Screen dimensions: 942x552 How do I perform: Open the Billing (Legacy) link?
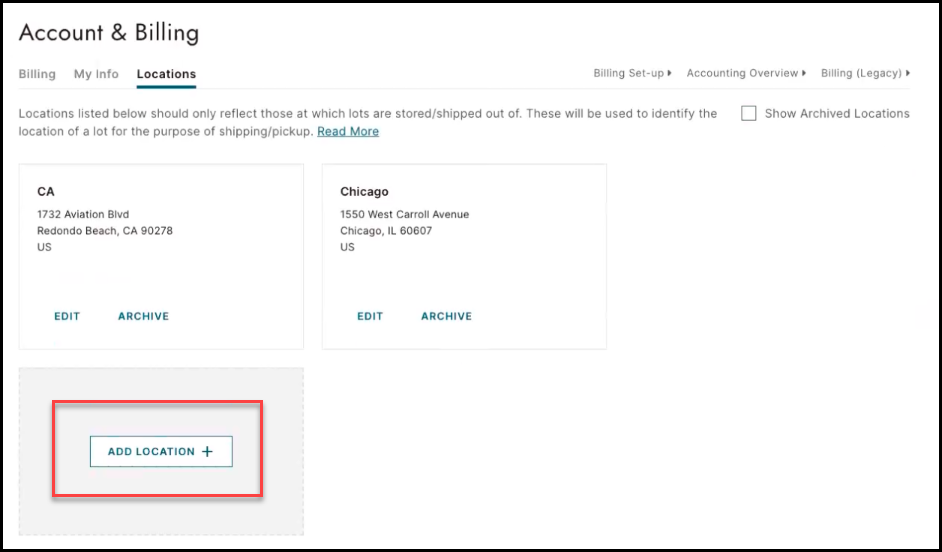[x=866, y=73]
